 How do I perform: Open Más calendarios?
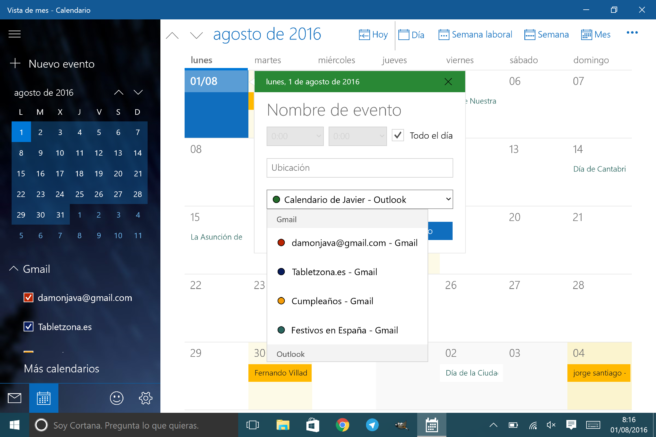[x=62, y=368]
